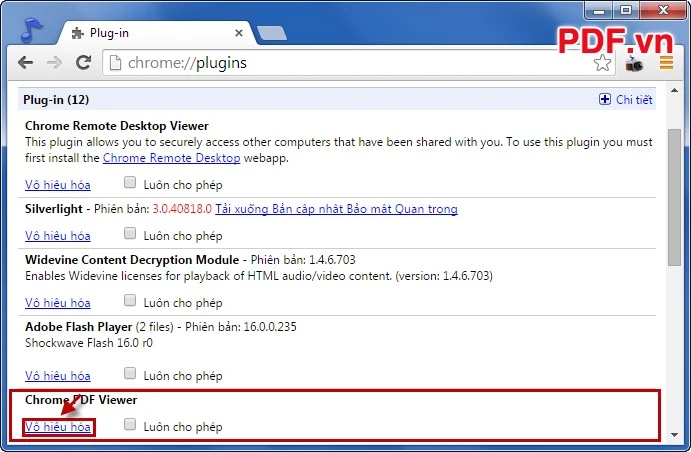Click the Shockwave Flash 16.0 r0 text
Screen dimensions: 691x452
pos(89,343)
